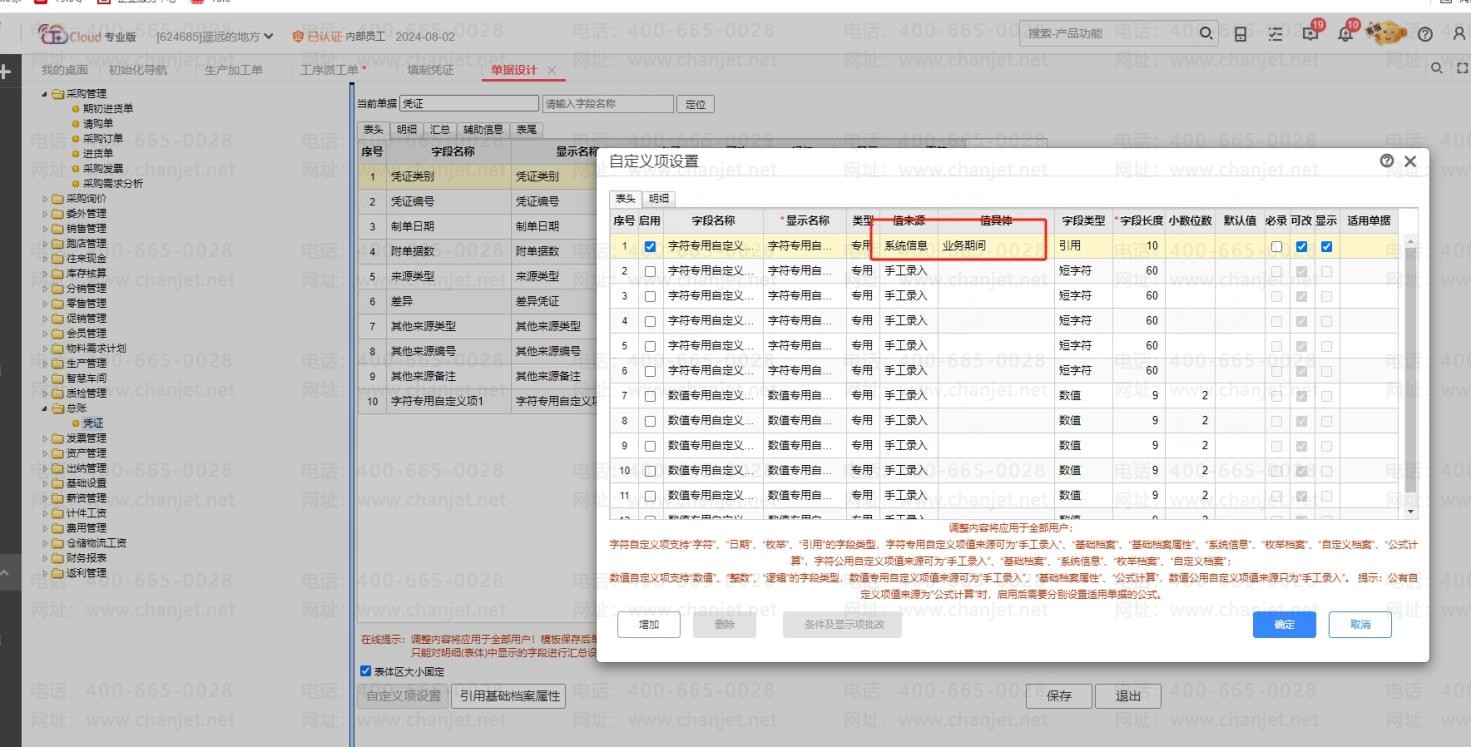Expand the 销售管理 tree folder
Image resolution: width=1471 pixels, height=747 pixels.
click(x=44, y=228)
